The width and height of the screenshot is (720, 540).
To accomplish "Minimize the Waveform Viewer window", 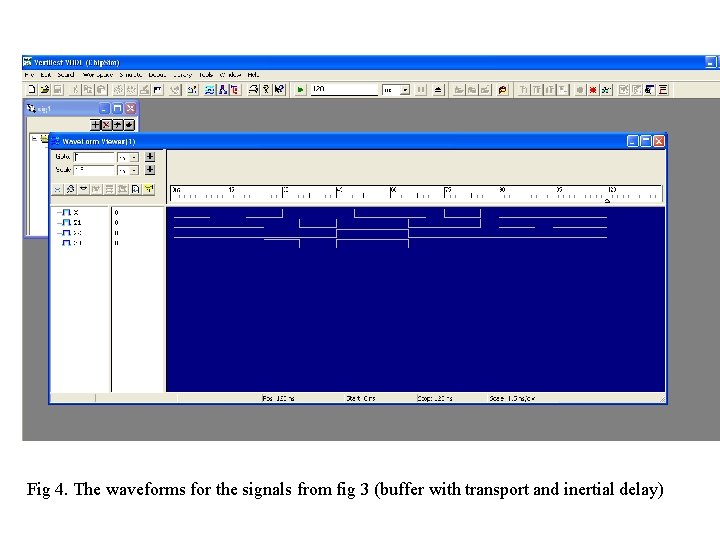I will (x=633, y=141).
